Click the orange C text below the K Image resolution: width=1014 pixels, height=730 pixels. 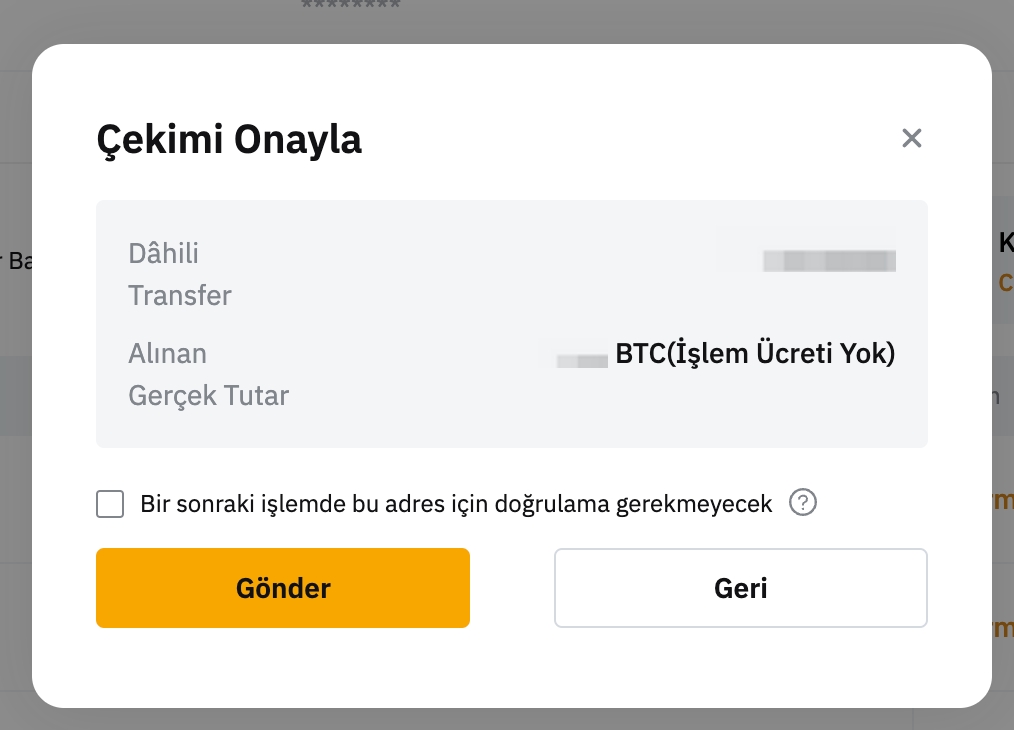click(1006, 283)
